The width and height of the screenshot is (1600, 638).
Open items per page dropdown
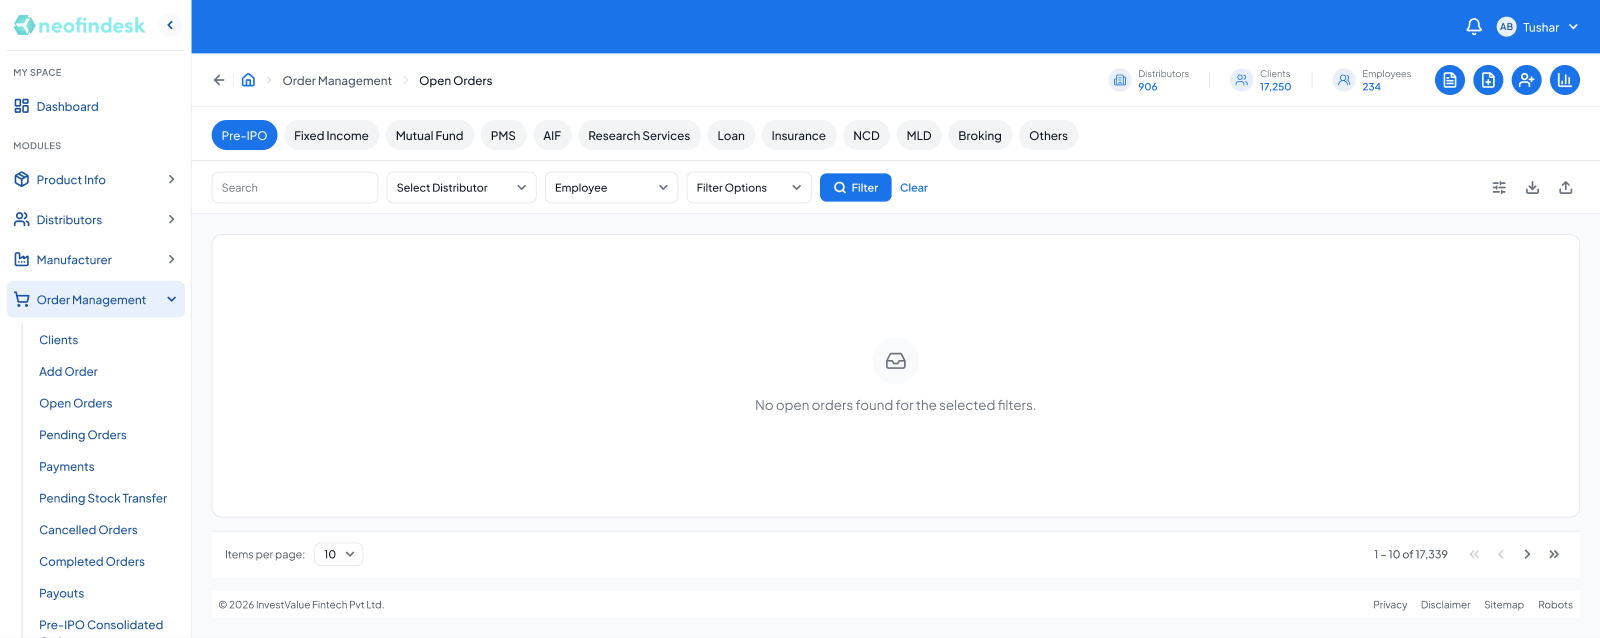(338, 554)
